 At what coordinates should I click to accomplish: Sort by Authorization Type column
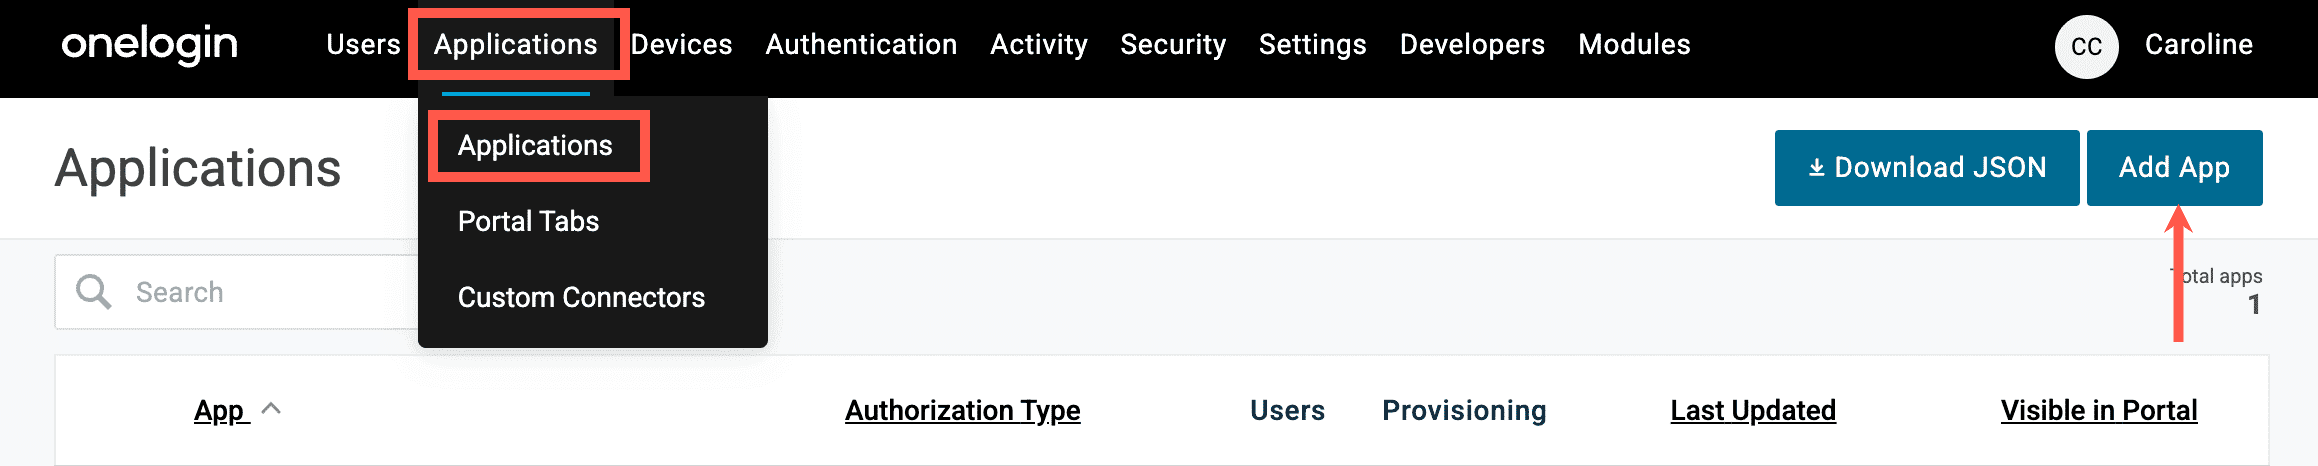(962, 411)
